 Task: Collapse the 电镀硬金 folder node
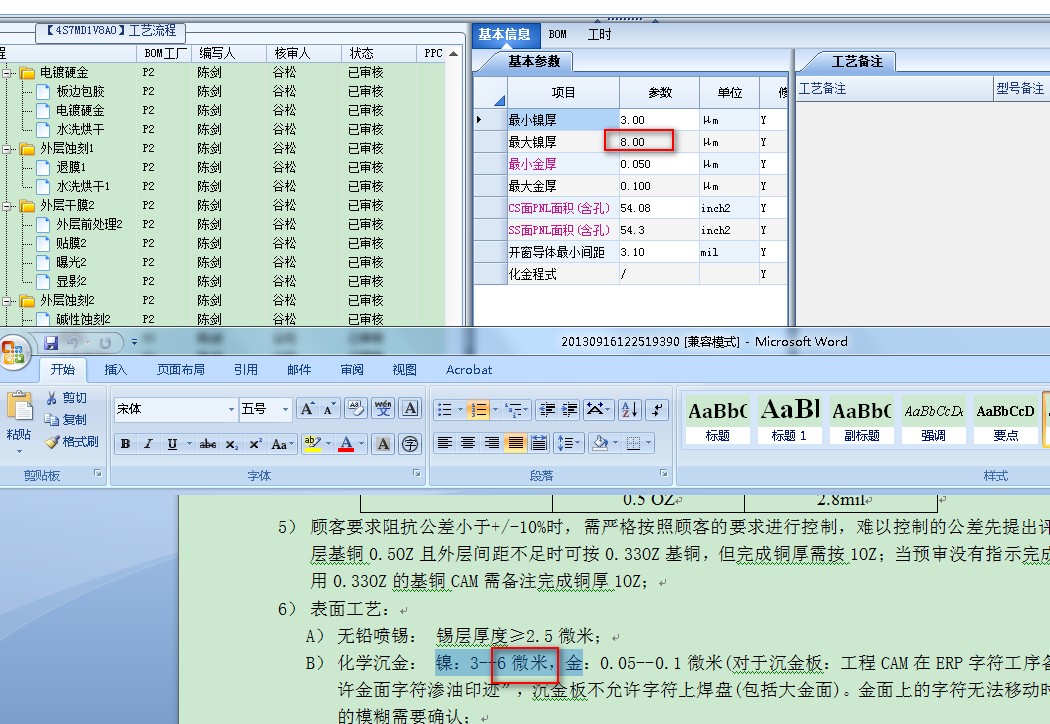click(7, 72)
